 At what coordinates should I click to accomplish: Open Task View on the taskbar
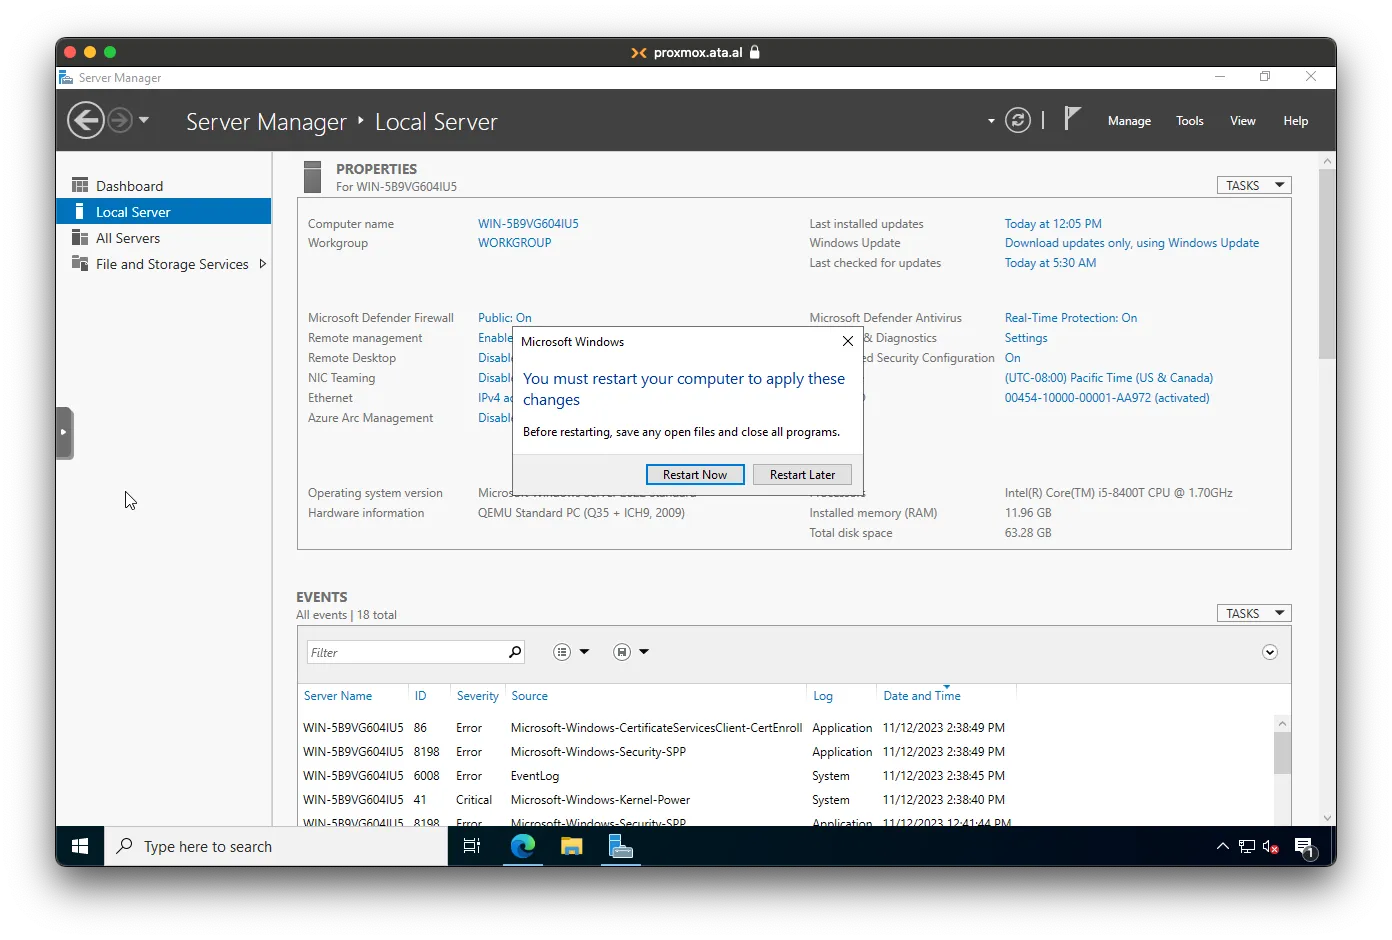(x=472, y=846)
